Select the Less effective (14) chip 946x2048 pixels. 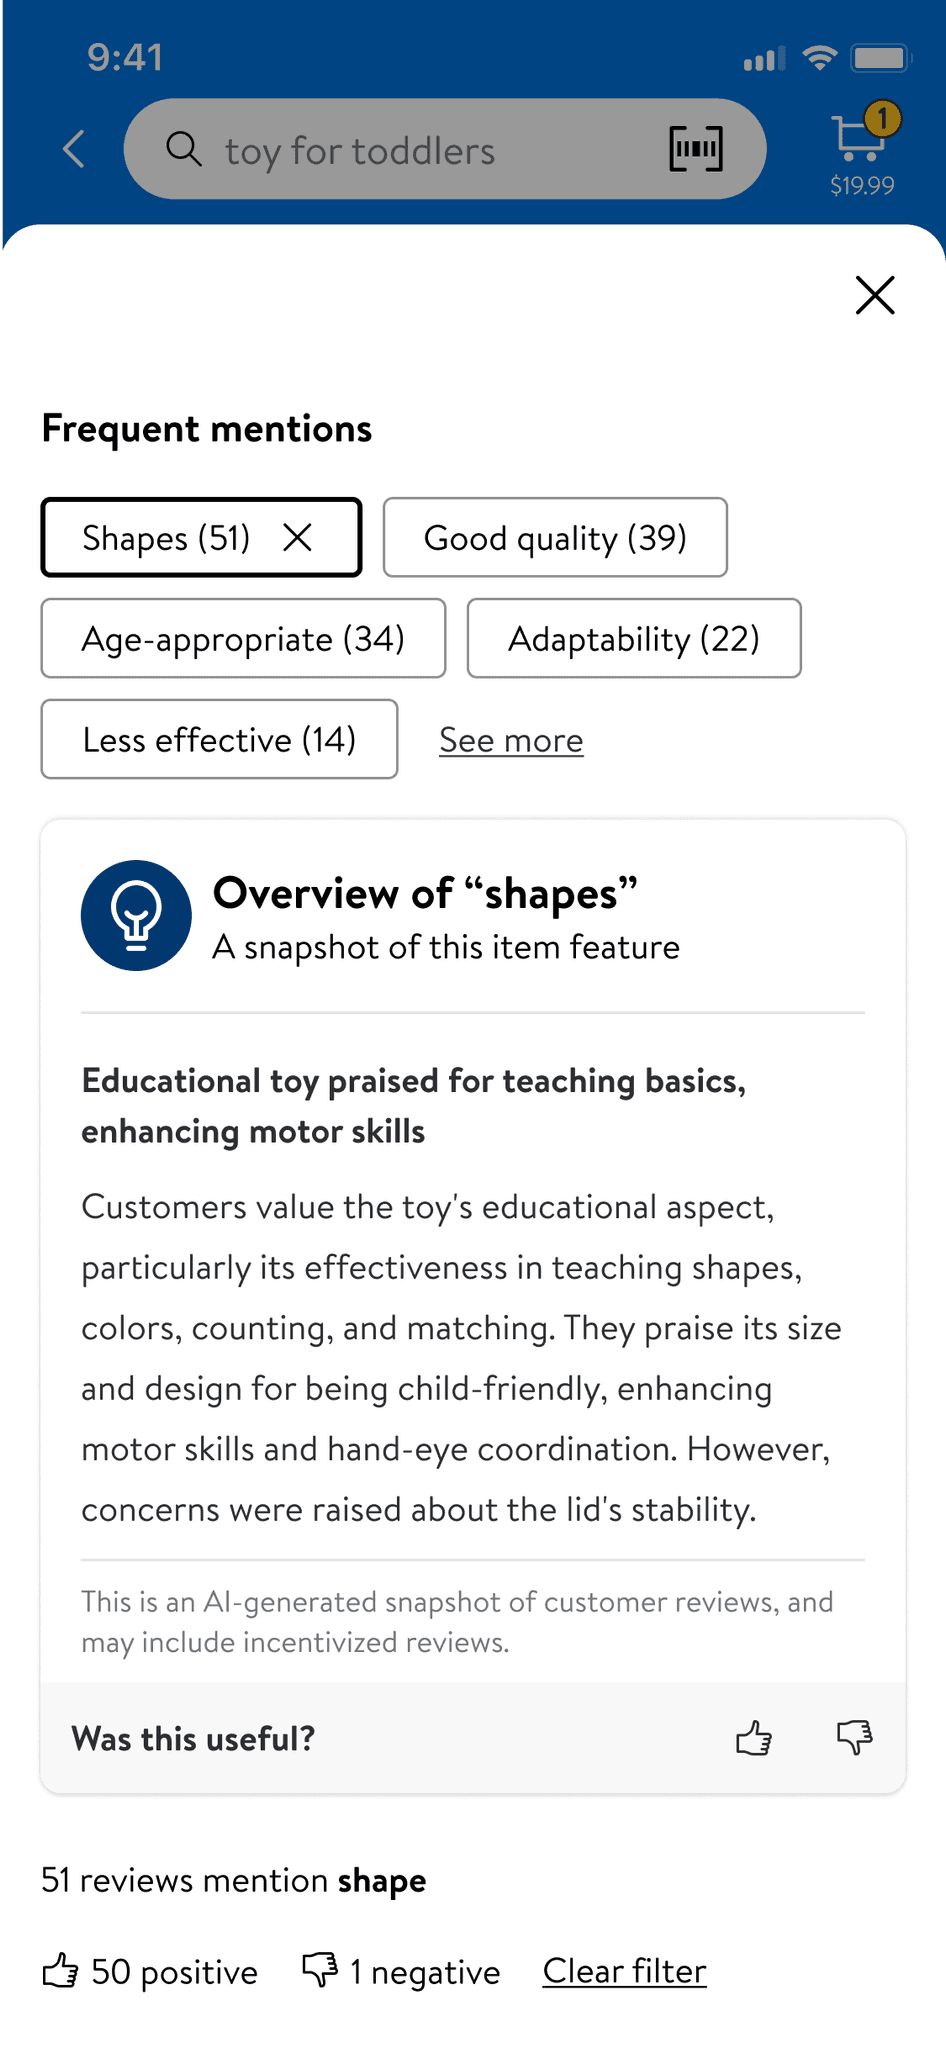click(x=219, y=739)
